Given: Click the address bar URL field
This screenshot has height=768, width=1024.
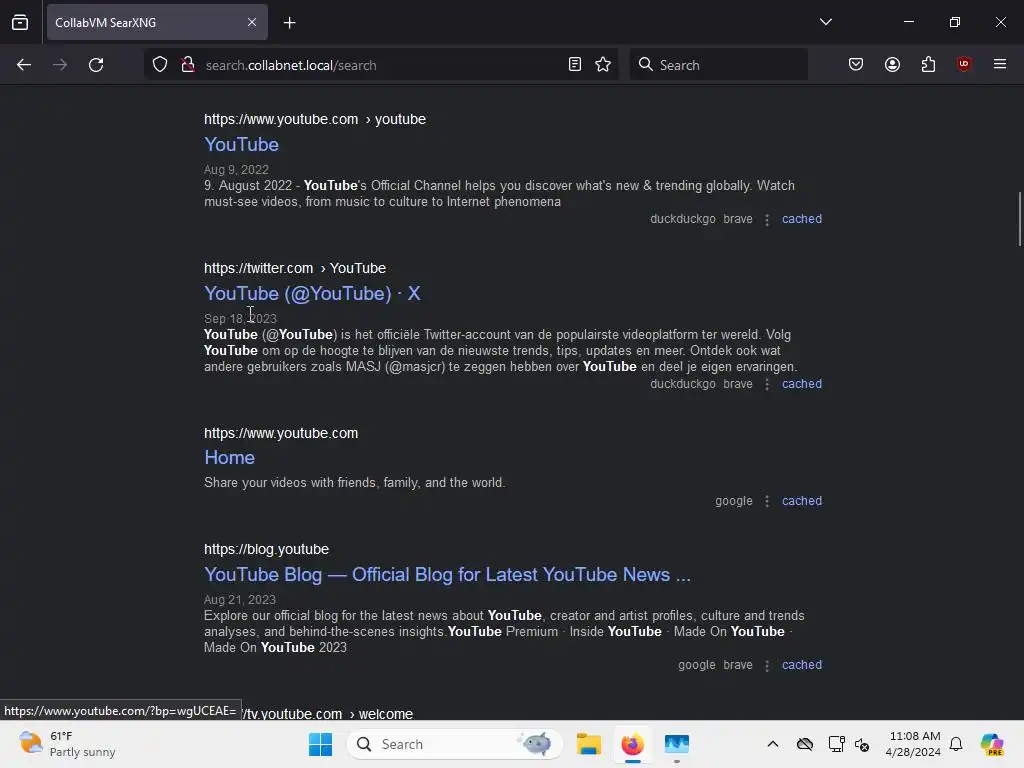Looking at the screenshot, I should tap(381, 65).
